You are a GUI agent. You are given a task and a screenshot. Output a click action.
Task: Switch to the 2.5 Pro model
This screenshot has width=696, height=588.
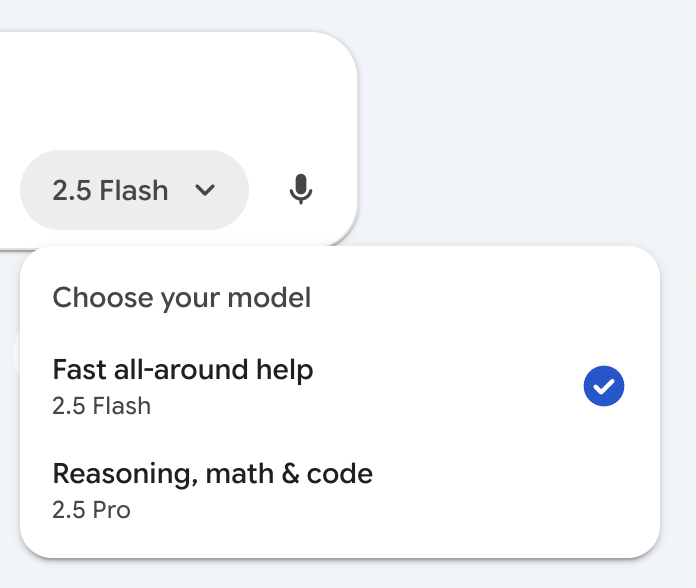(x=92, y=509)
